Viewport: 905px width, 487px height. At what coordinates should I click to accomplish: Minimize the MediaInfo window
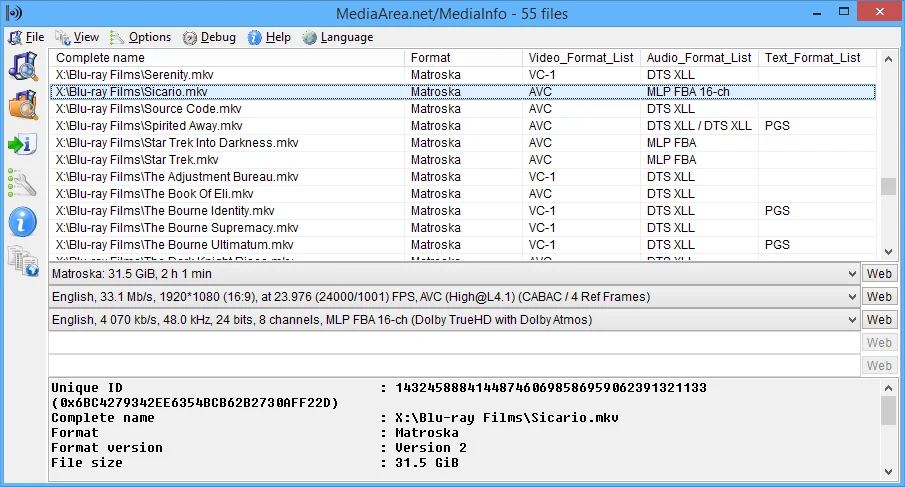(817, 12)
